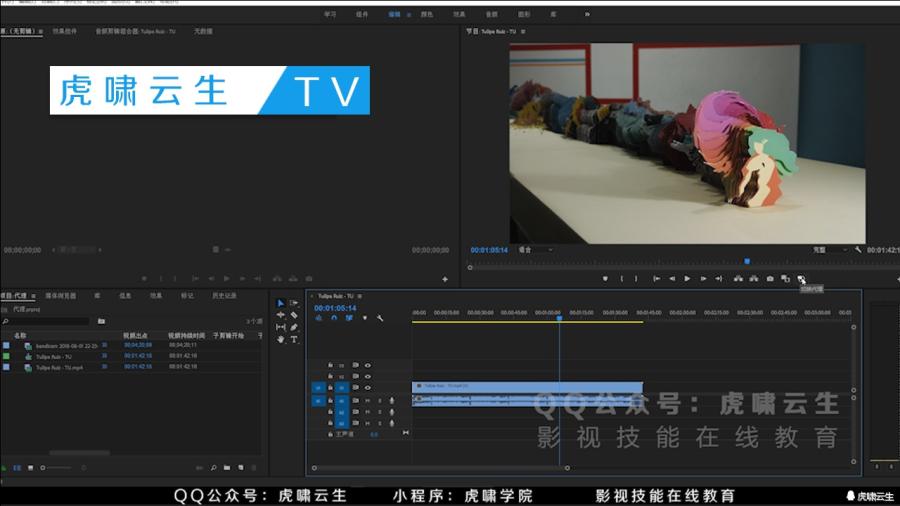Click the Extract button in Program Monitor
The image size is (900, 506).
coord(754,279)
